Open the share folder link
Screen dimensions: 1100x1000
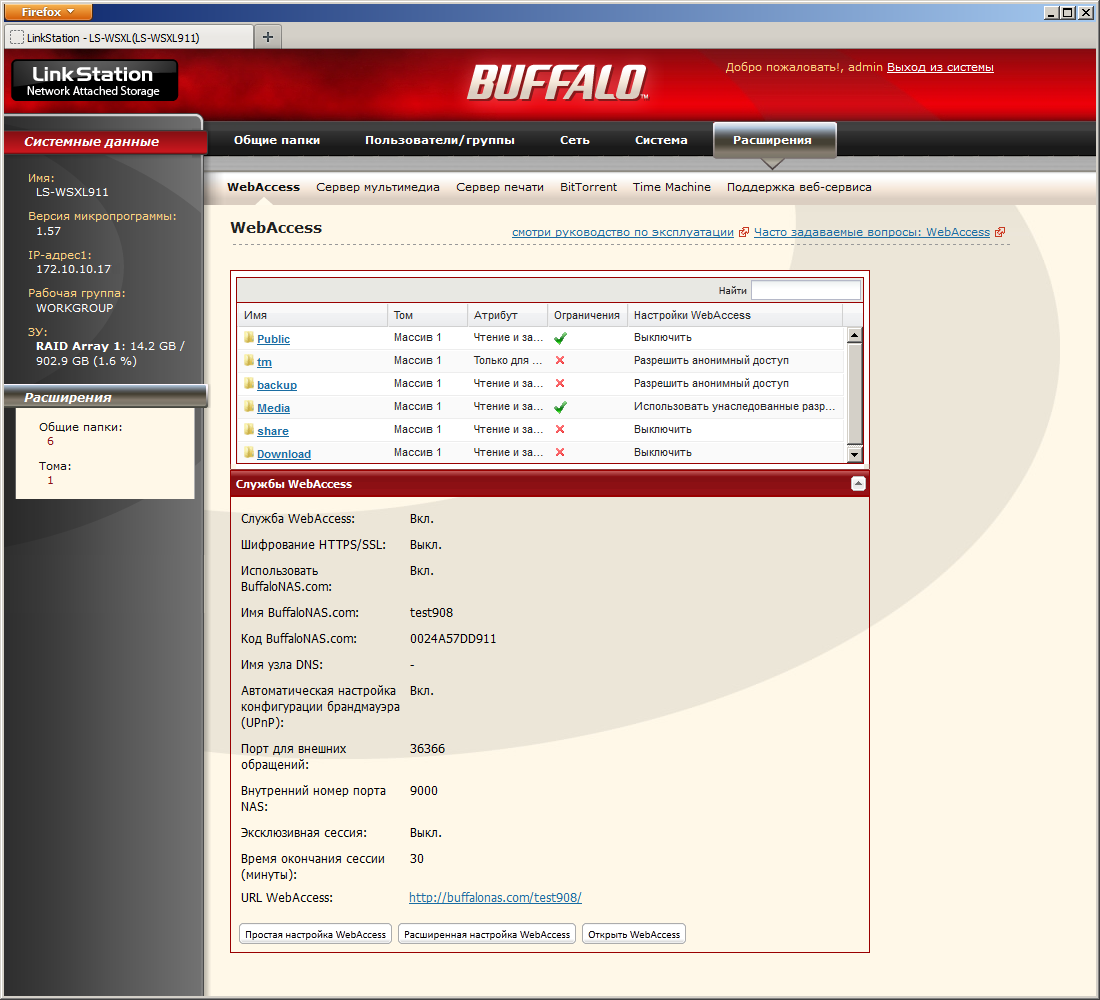(x=272, y=432)
